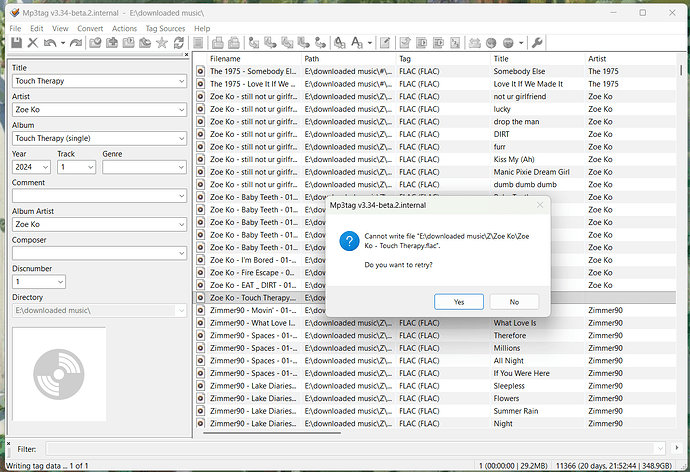This screenshot has height=472, width=690.
Task: Click the favorite directories star icon
Action: tap(162, 43)
